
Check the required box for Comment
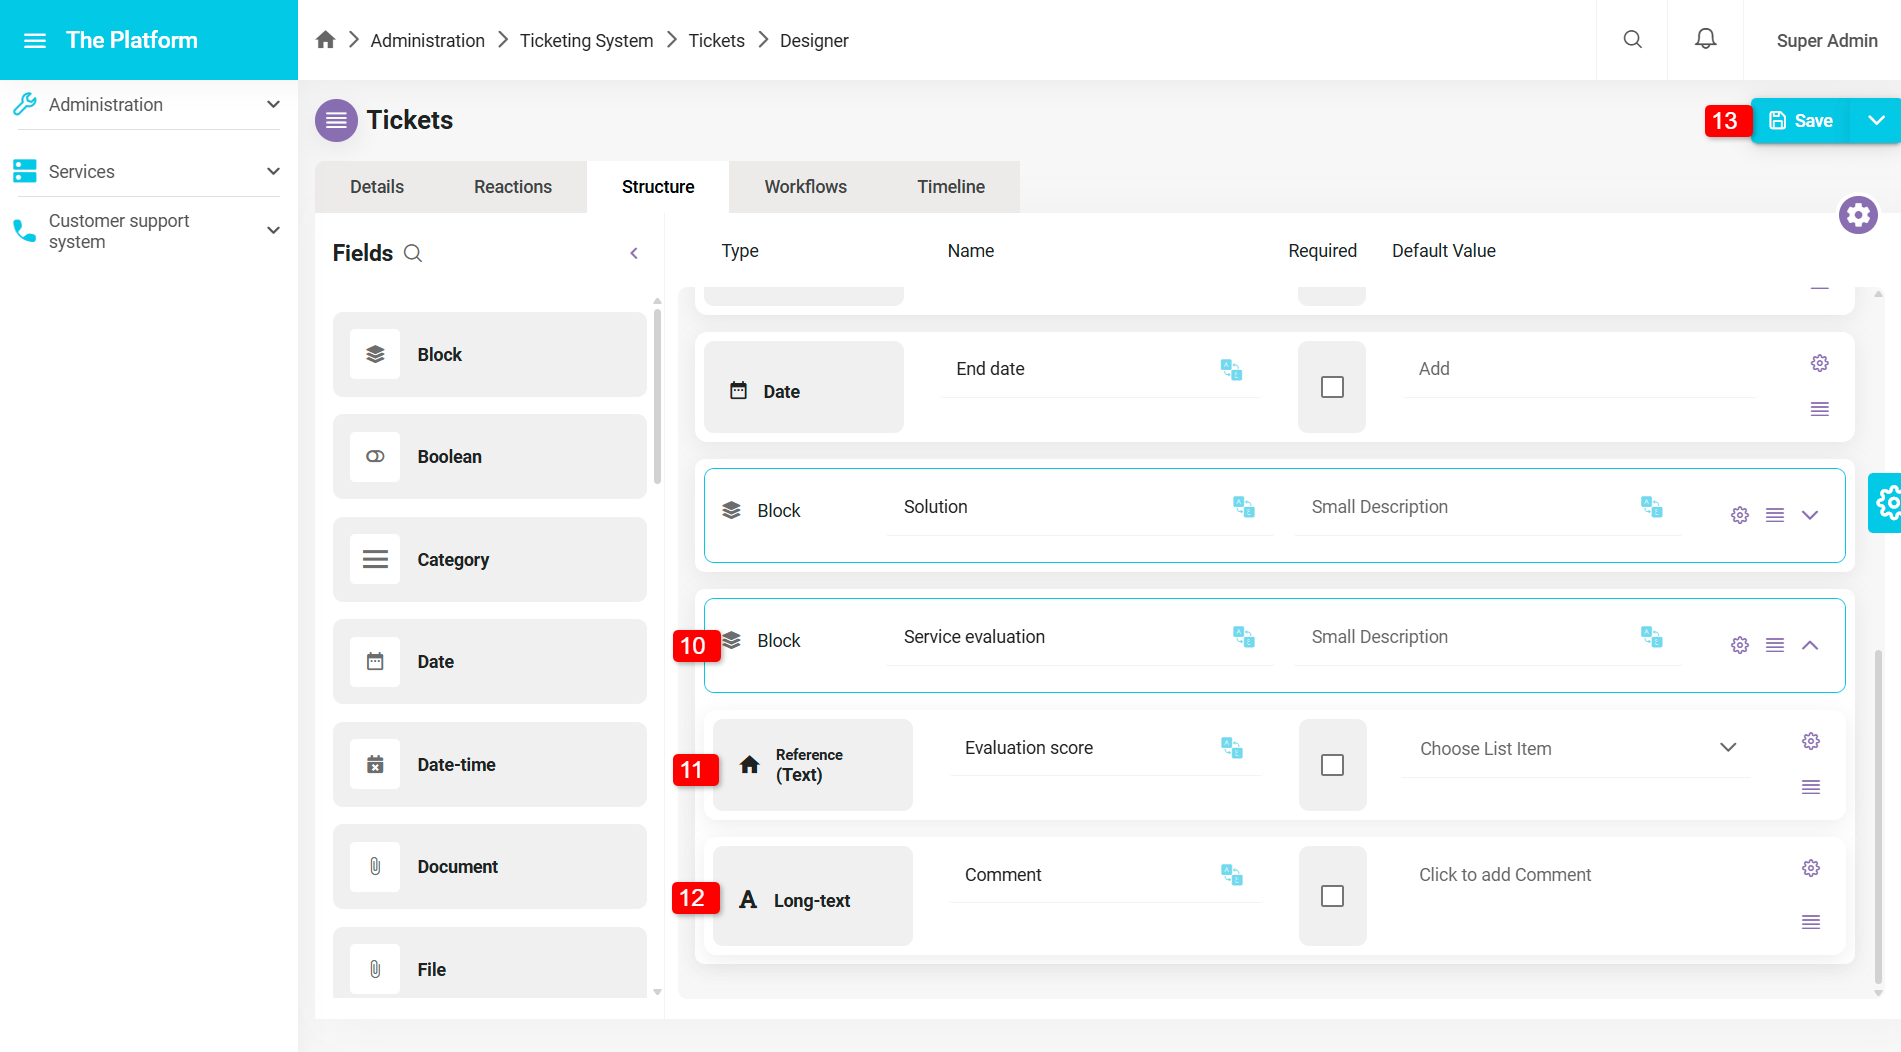[1331, 896]
